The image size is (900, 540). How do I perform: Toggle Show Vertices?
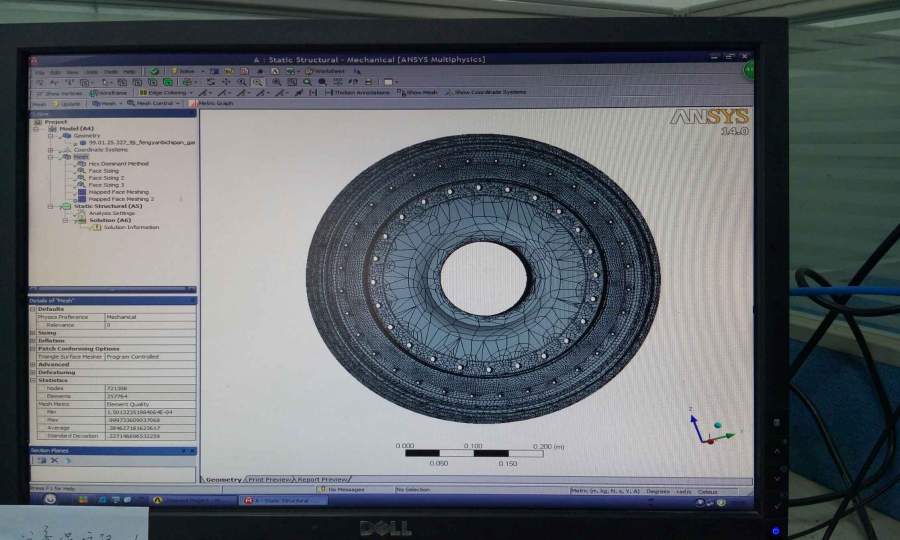pos(59,92)
